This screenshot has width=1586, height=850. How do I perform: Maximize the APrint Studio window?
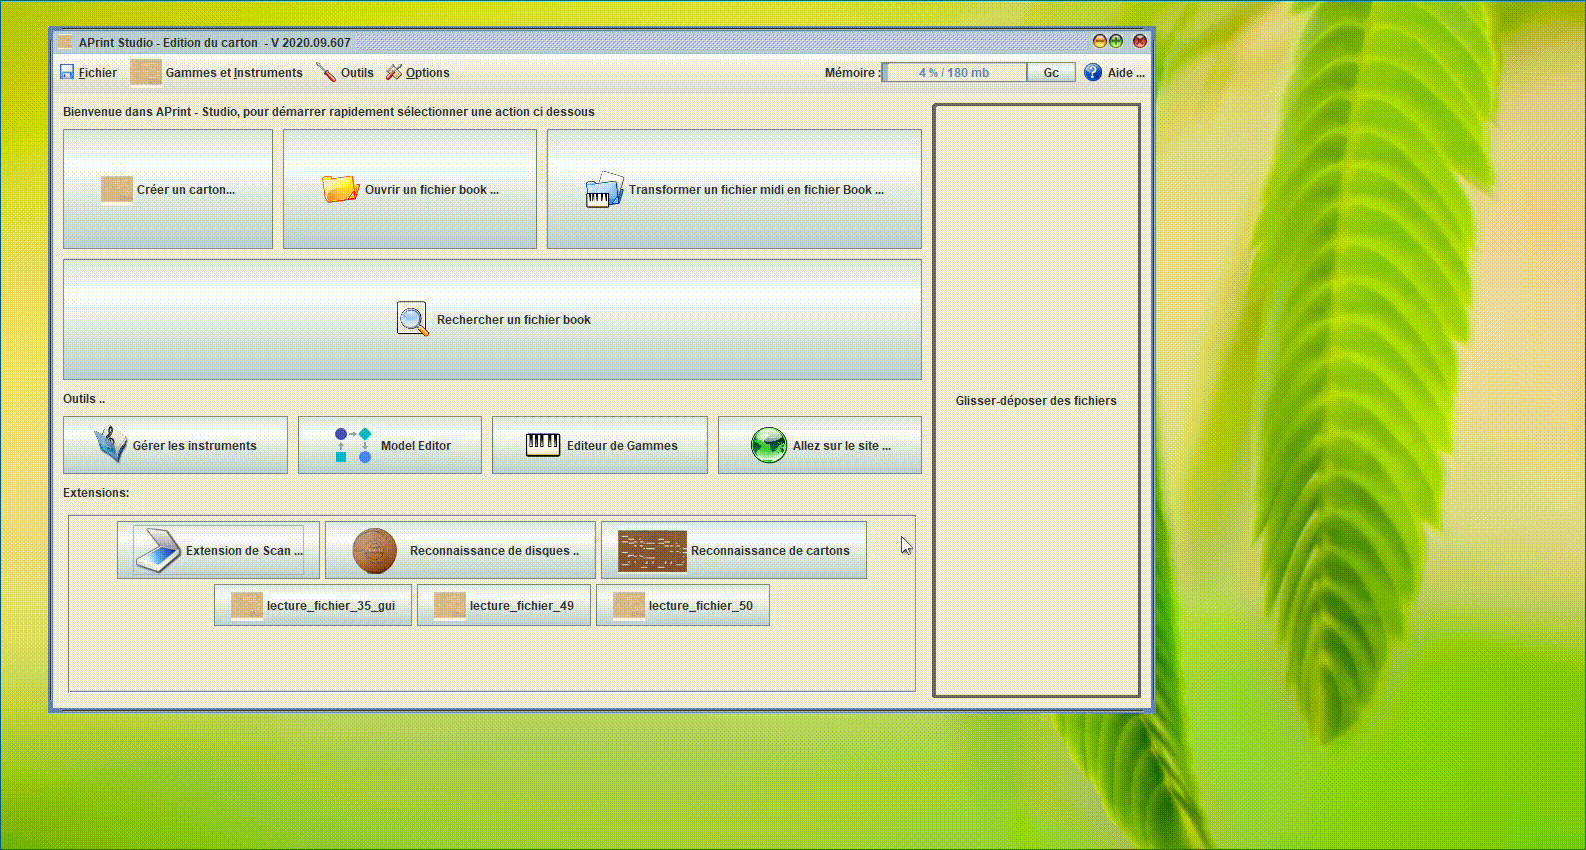click(x=1116, y=42)
